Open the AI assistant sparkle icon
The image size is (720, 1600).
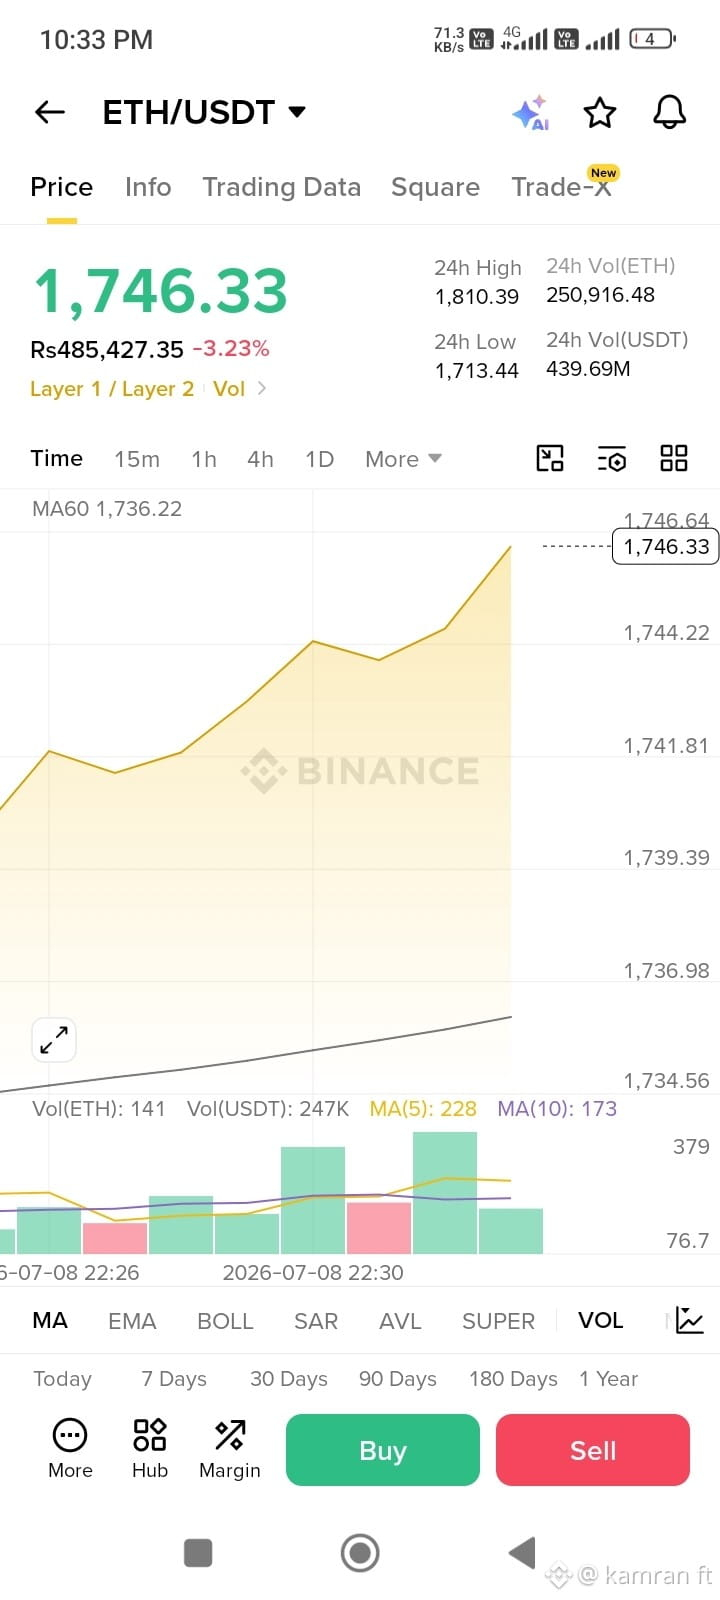[531, 113]
